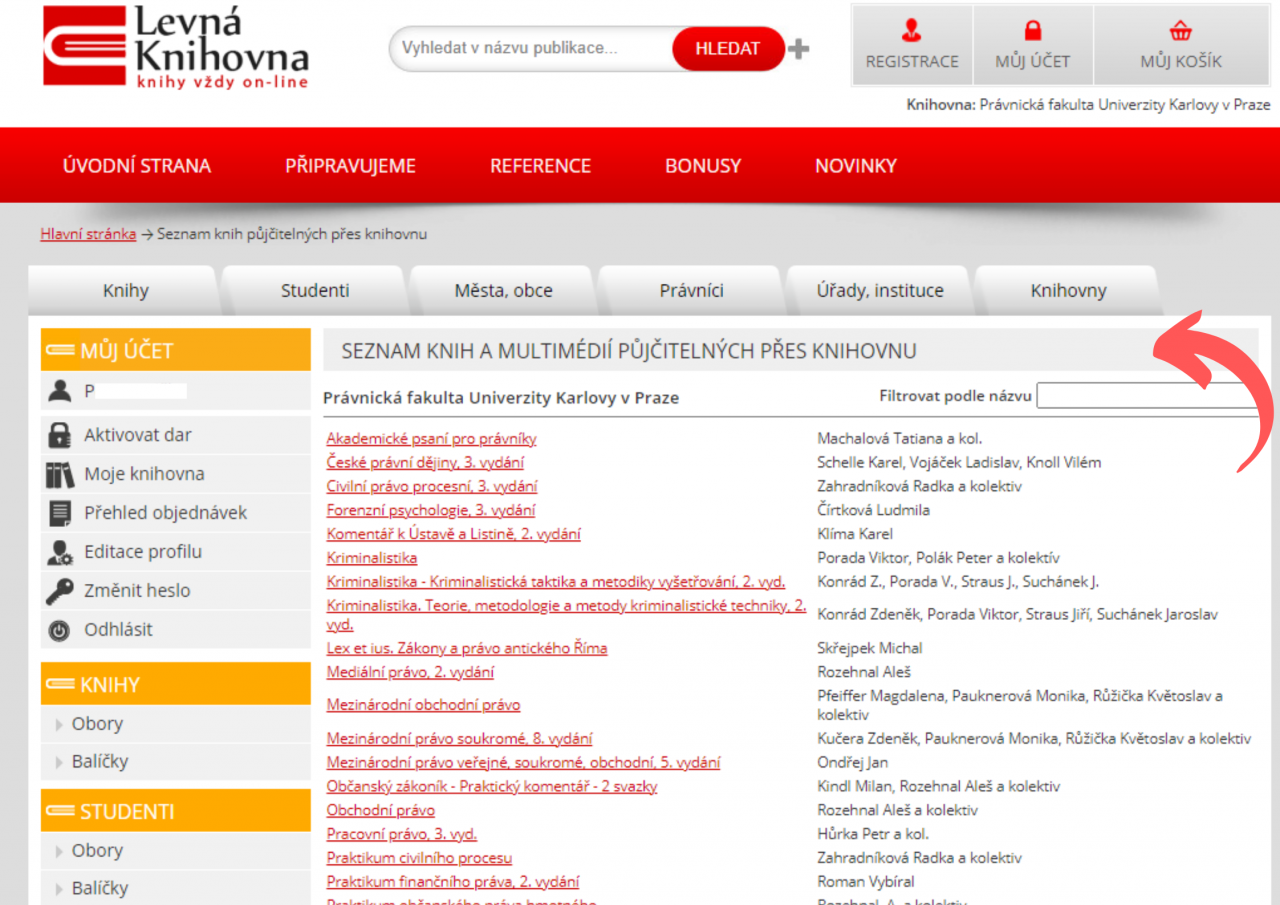Open Občanský zákoník - Praktický komentář link
This screenshot has height=905, width=1280.
(x=492, y=787)
